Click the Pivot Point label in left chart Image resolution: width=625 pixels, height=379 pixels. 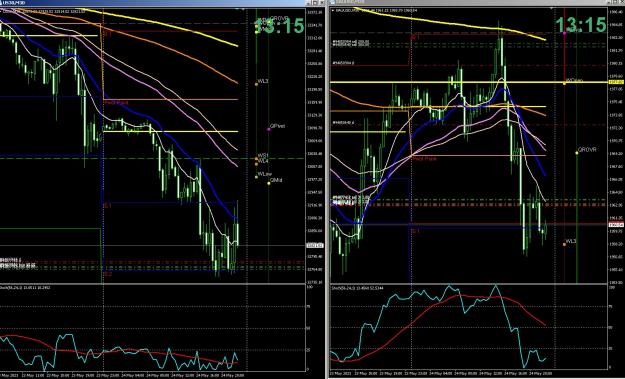coord(116,103)
